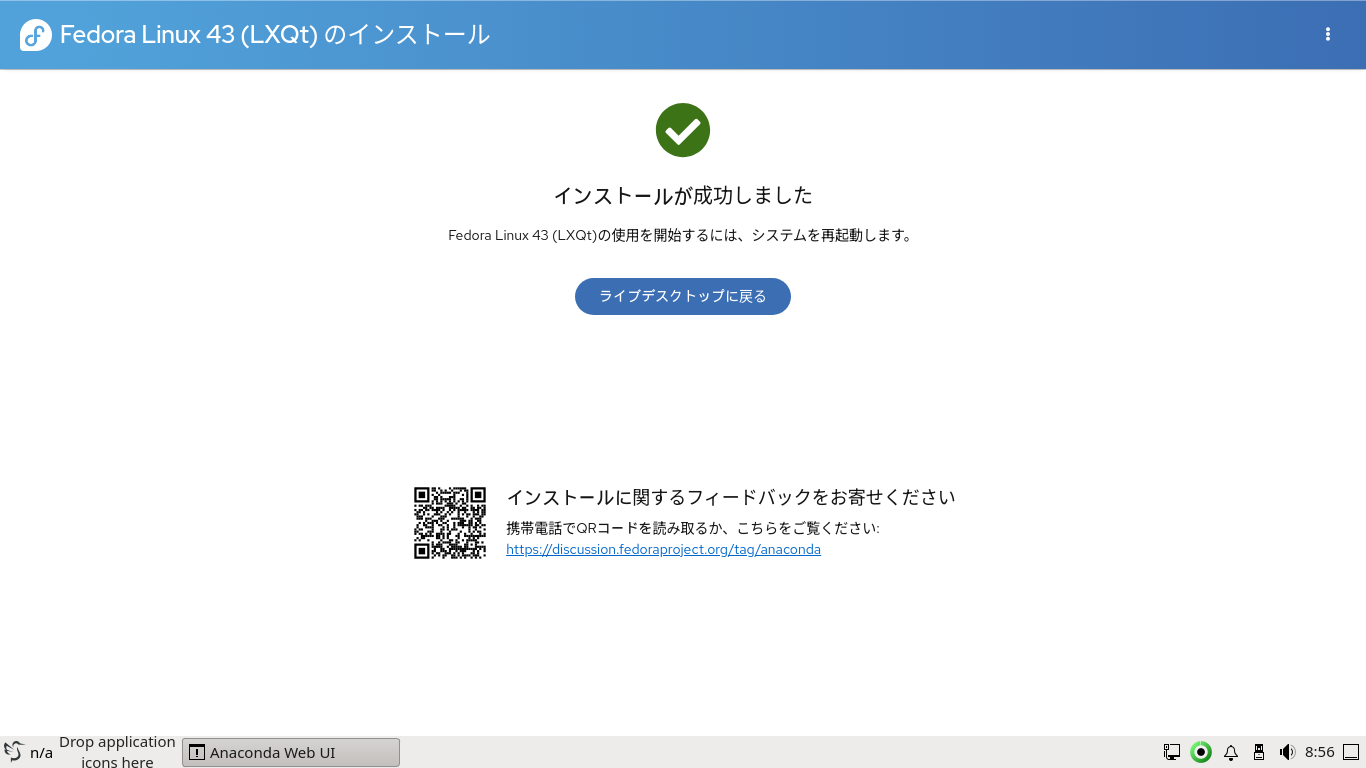Click the feedback QR code image
Screen dimensions: 1366x768
(450, 523)
